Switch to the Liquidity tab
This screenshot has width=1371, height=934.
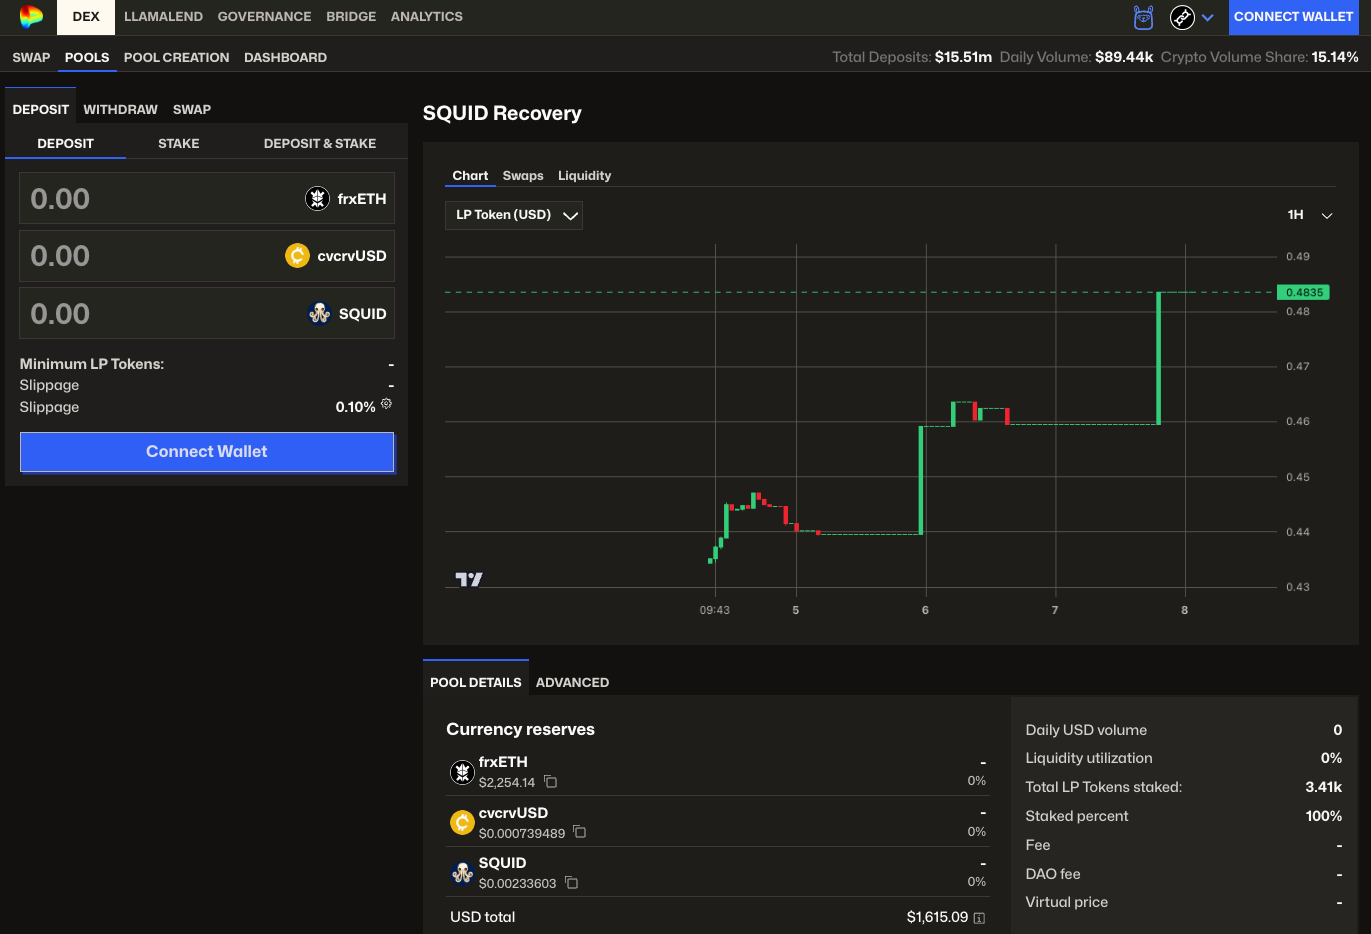pos(584,175)
